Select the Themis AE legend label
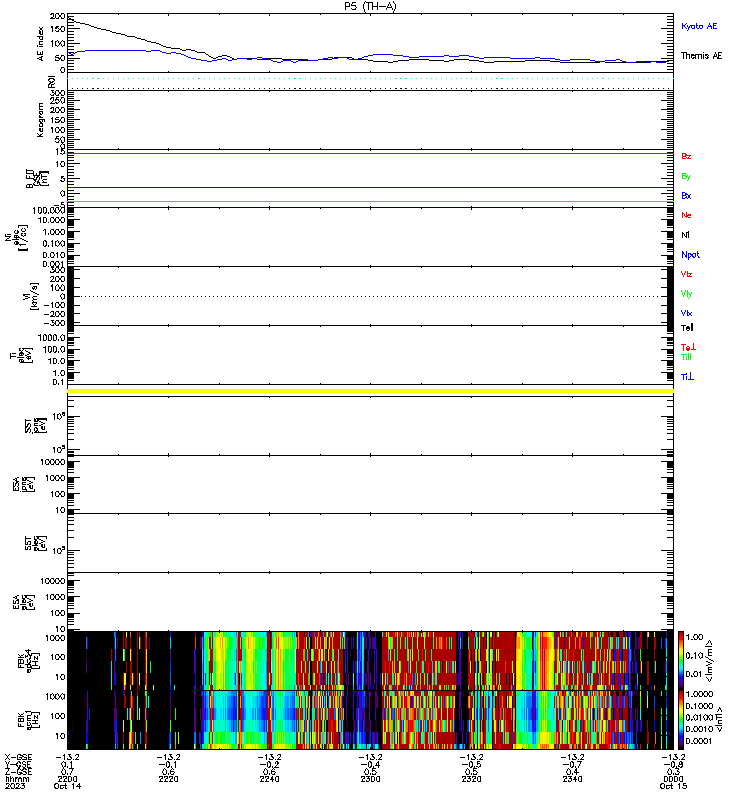The image size is (750, 800). [702, 56]
